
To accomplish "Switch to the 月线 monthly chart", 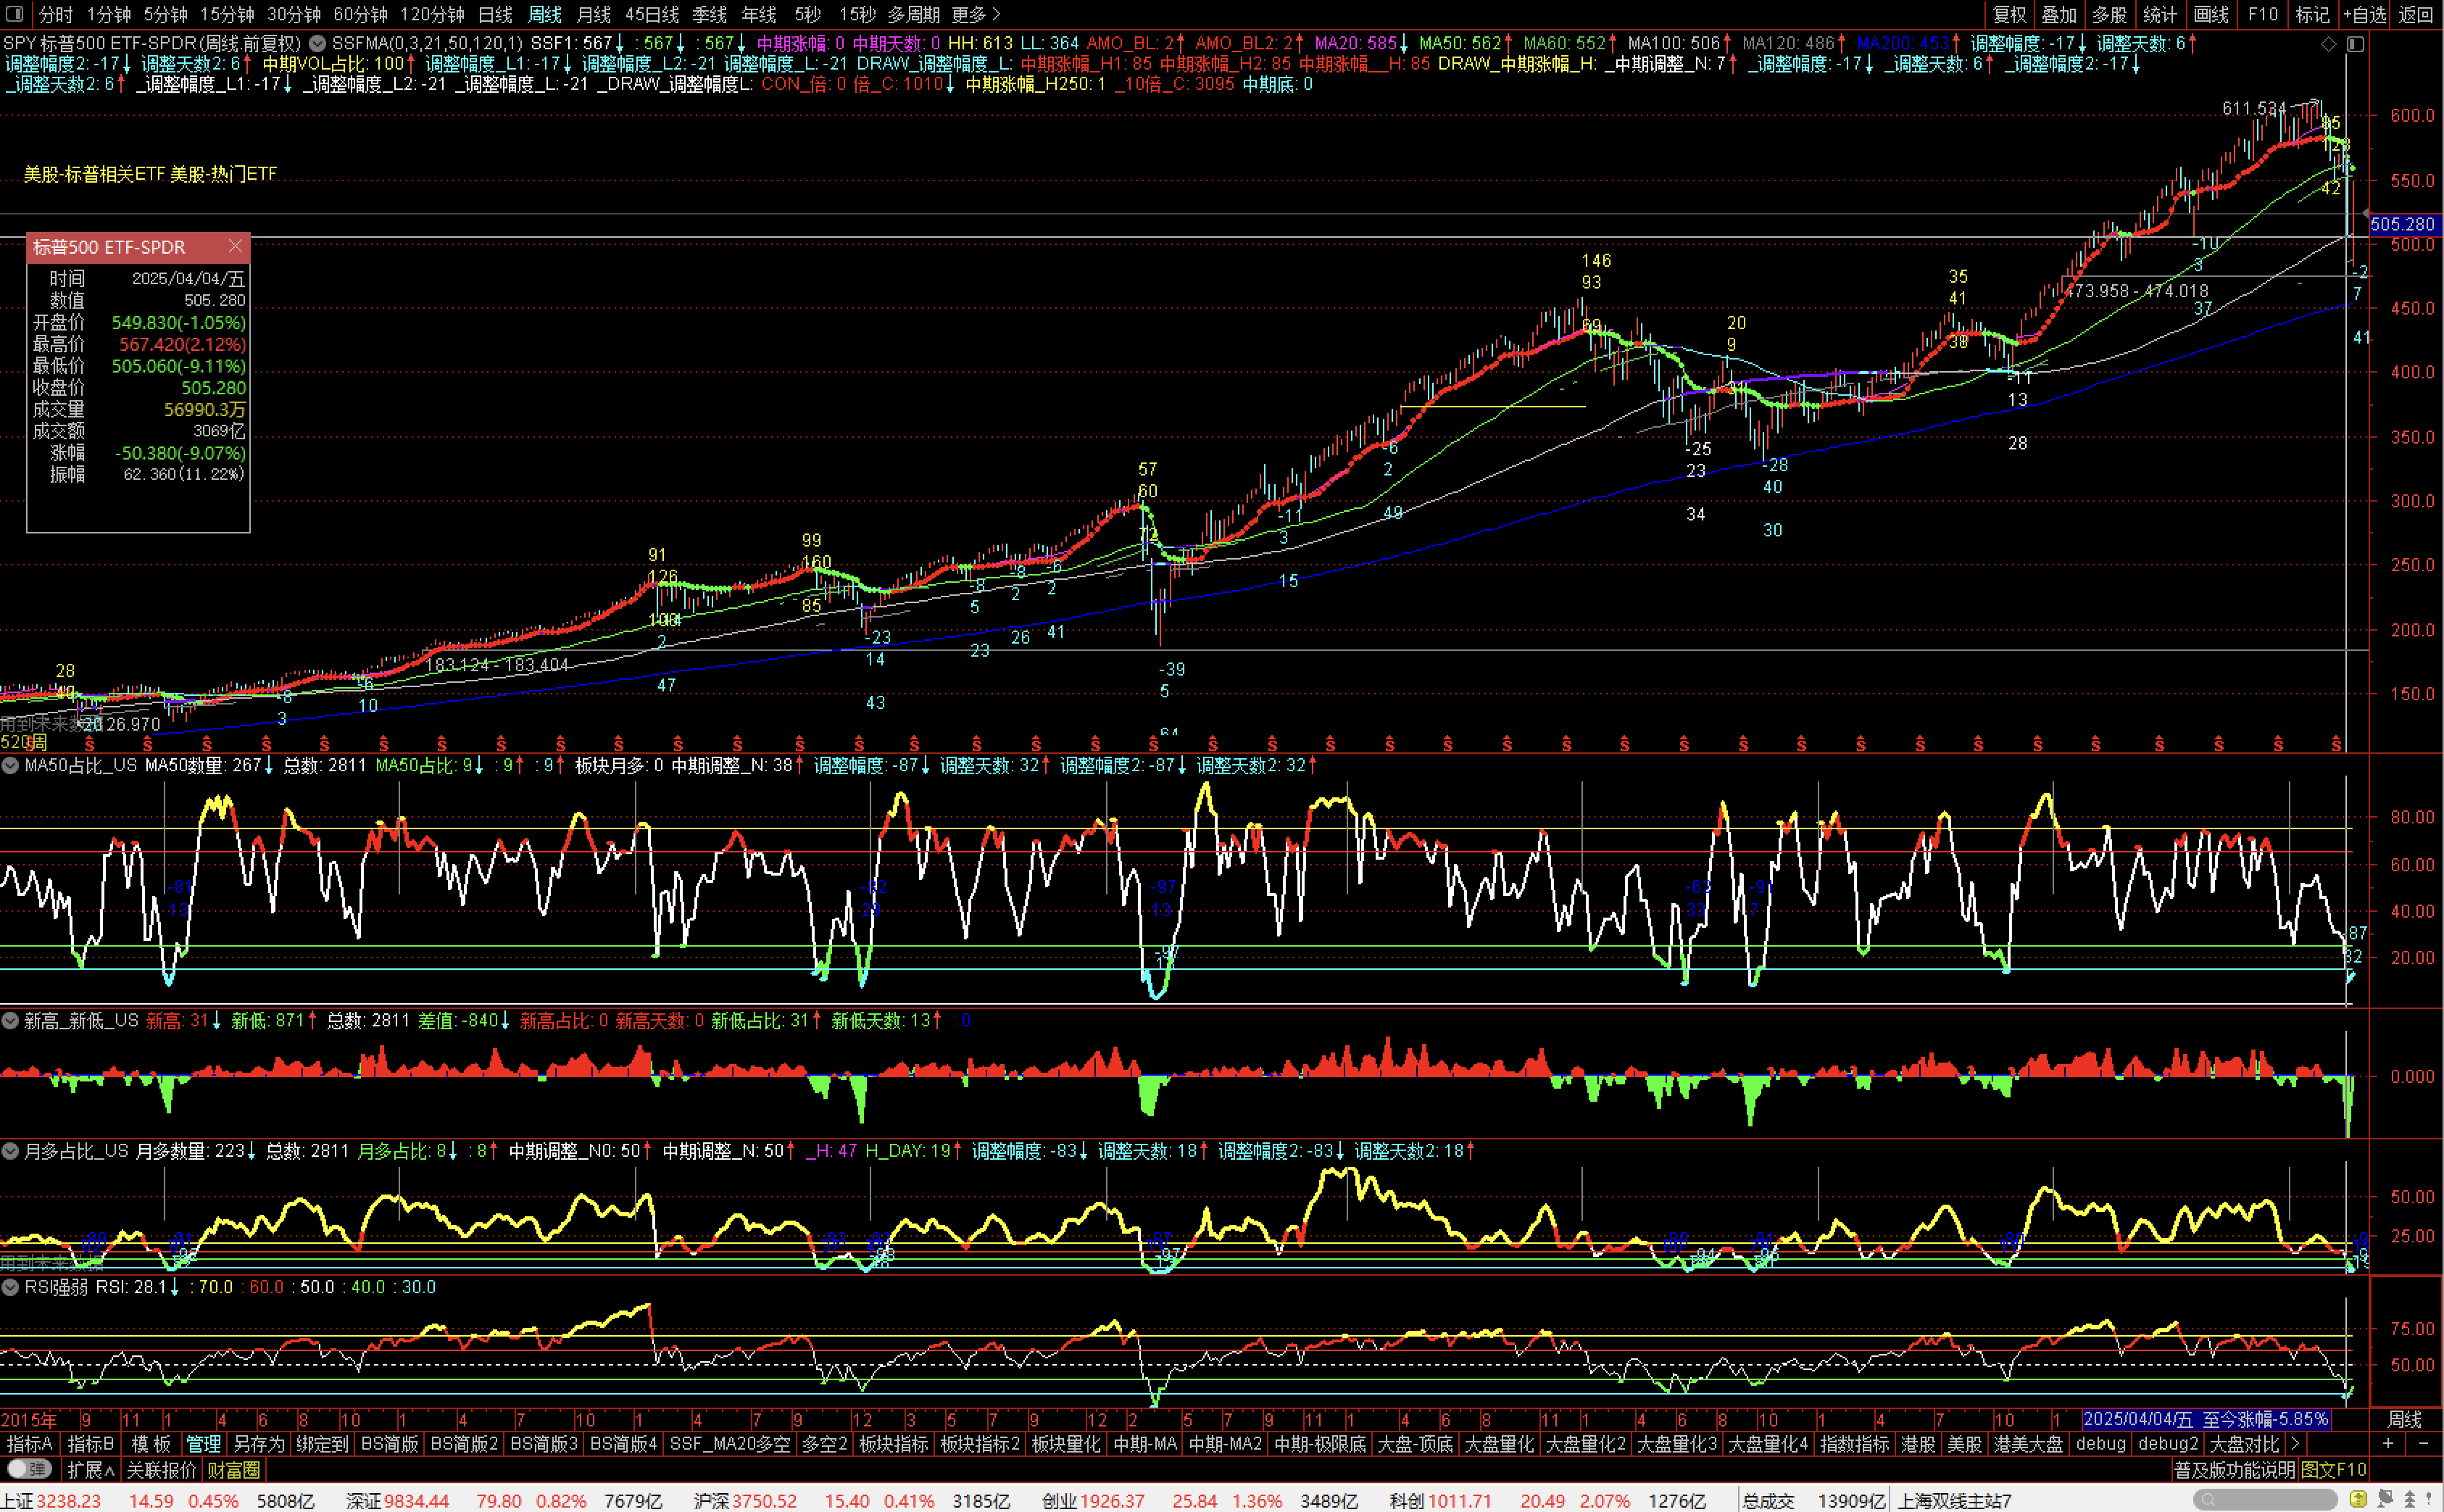I will point(594,14).
